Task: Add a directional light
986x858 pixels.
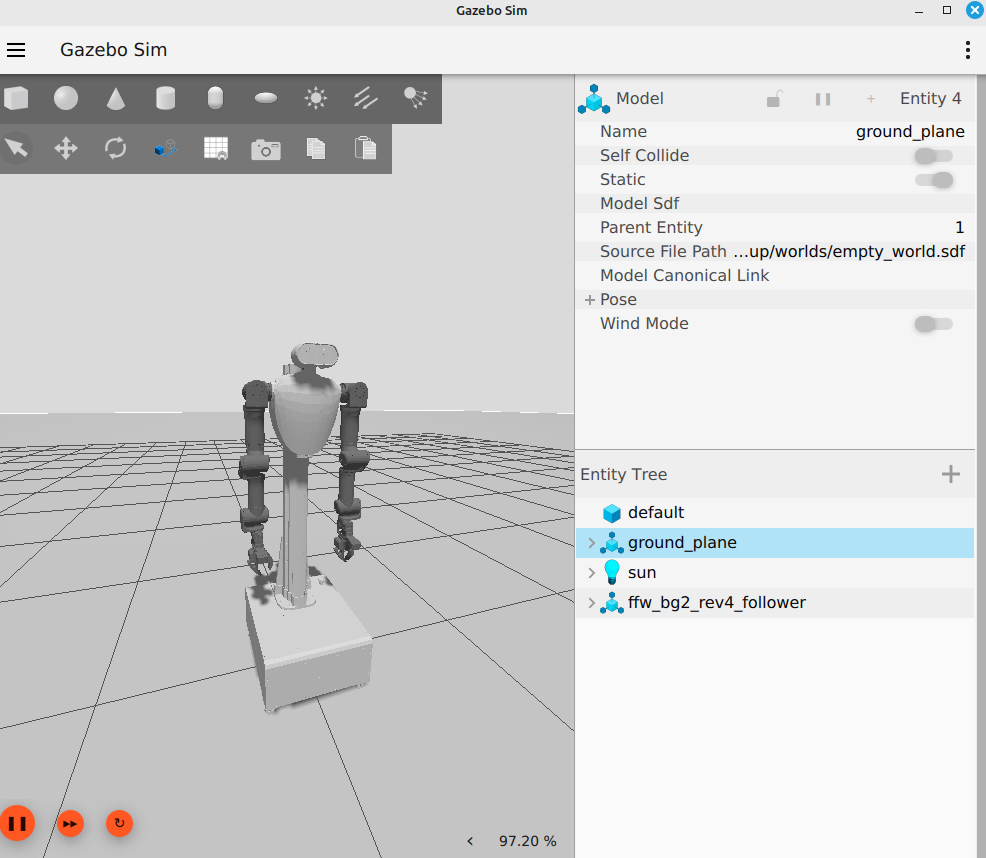Action: 365,98
